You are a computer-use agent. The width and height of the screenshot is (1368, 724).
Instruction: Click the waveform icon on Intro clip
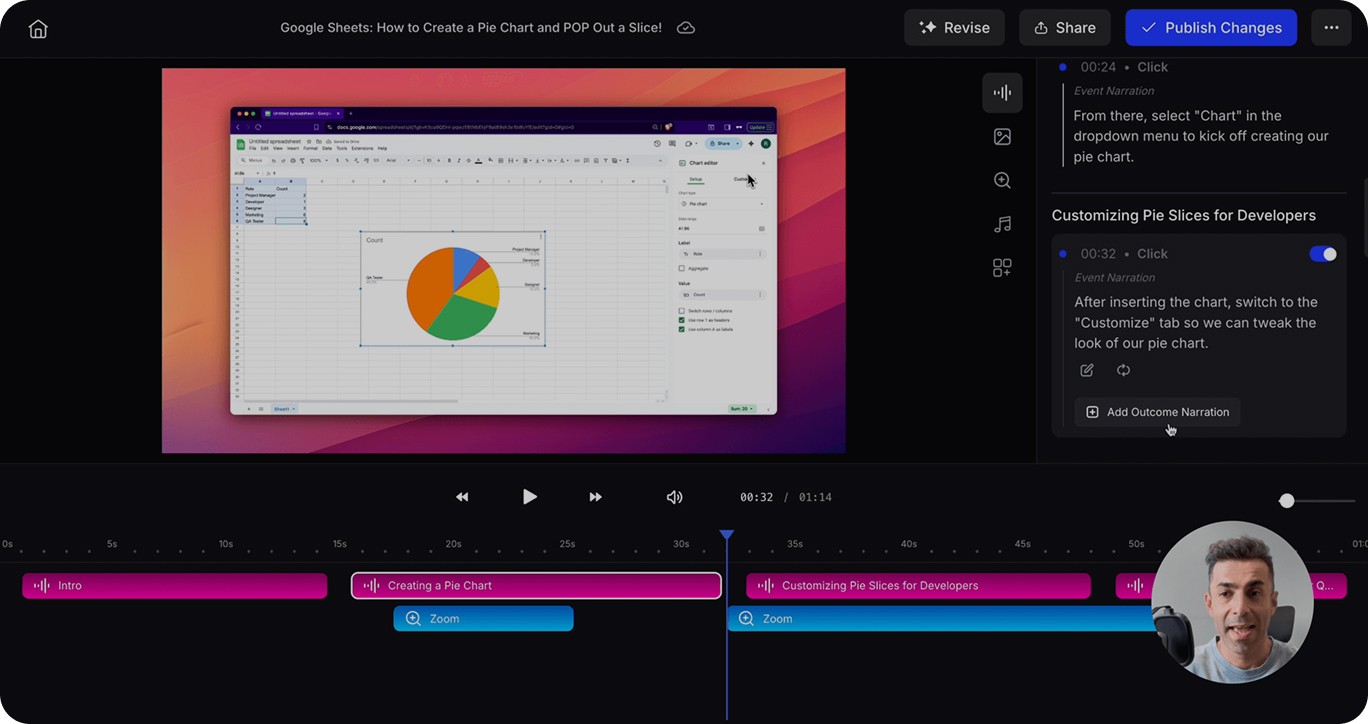(x=41, y=586)
